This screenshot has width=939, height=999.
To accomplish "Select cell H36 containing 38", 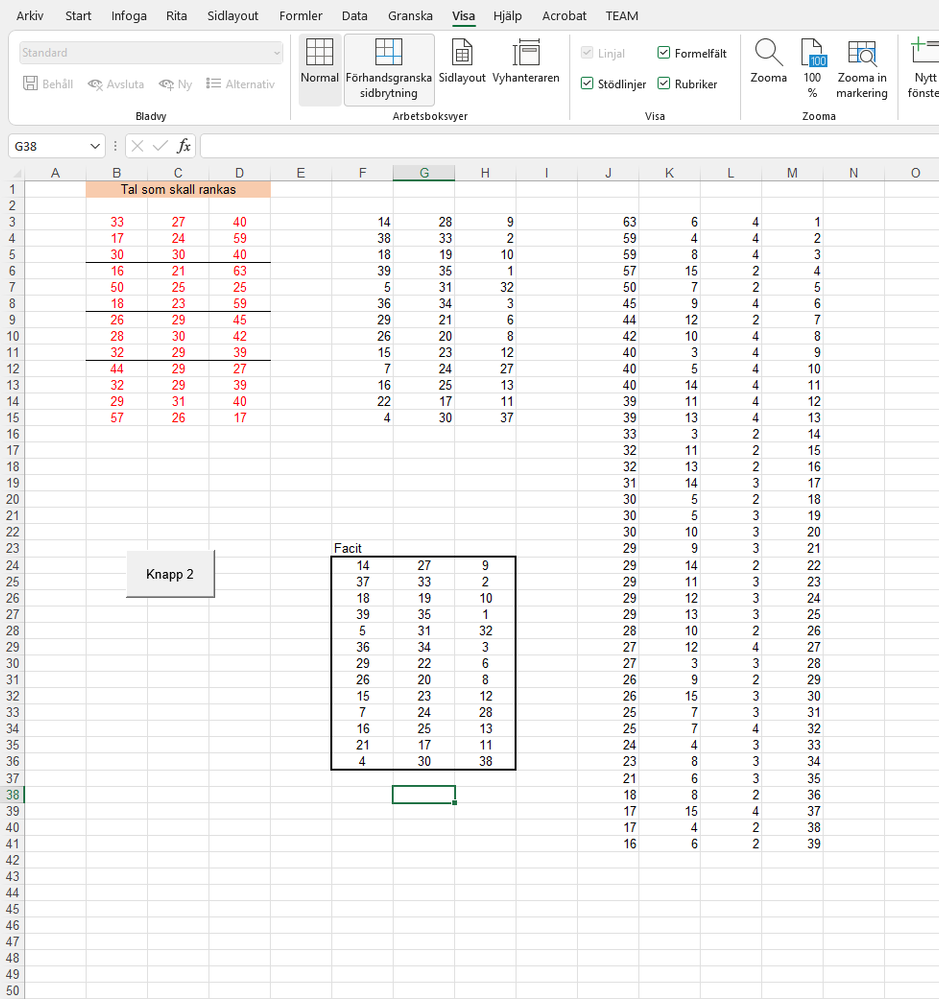I will coord(485,761).
